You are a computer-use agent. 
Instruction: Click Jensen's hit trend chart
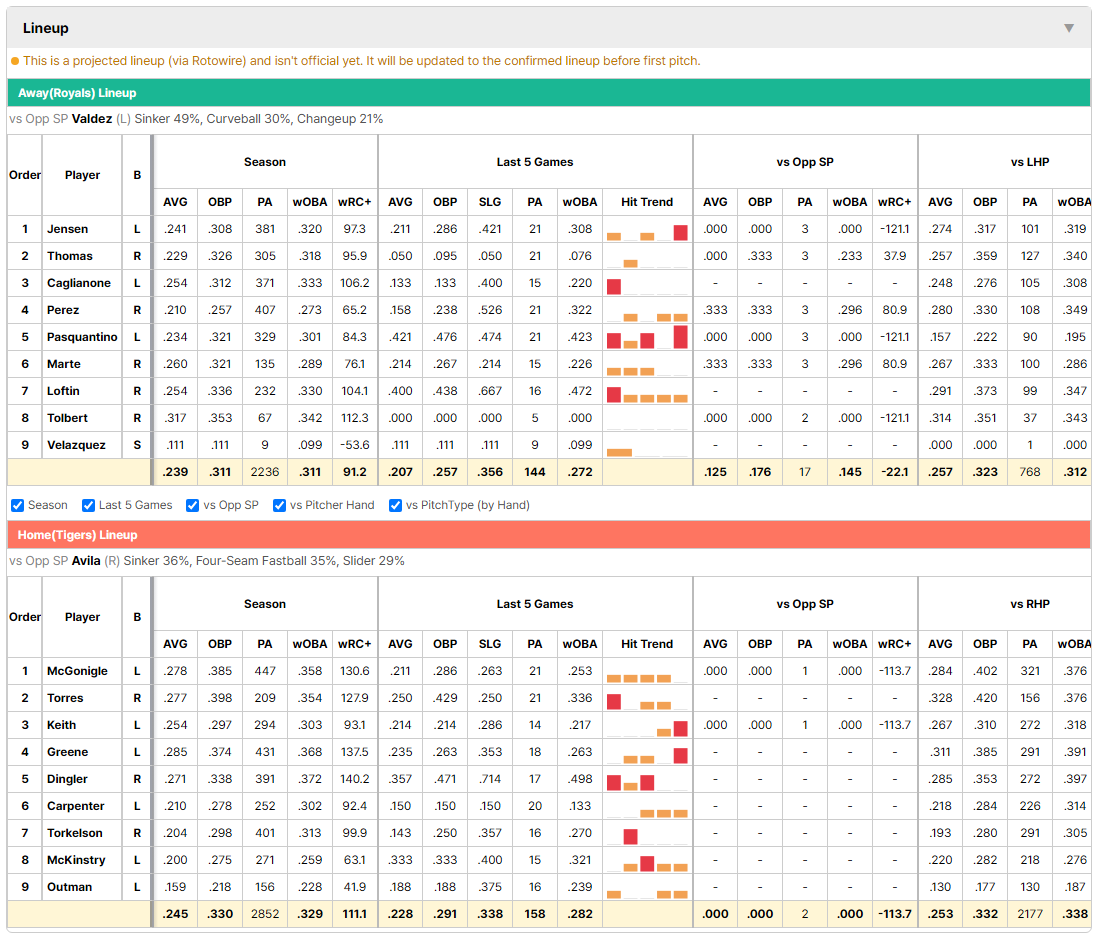(647, 230)
